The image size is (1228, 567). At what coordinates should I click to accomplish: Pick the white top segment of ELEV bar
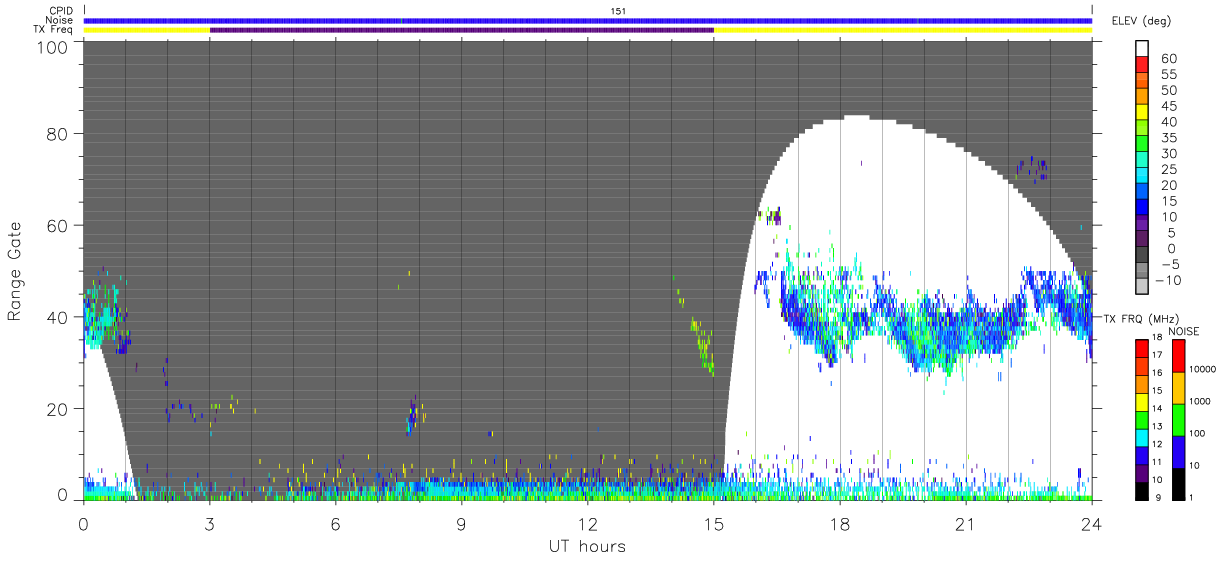point(1144,48)
